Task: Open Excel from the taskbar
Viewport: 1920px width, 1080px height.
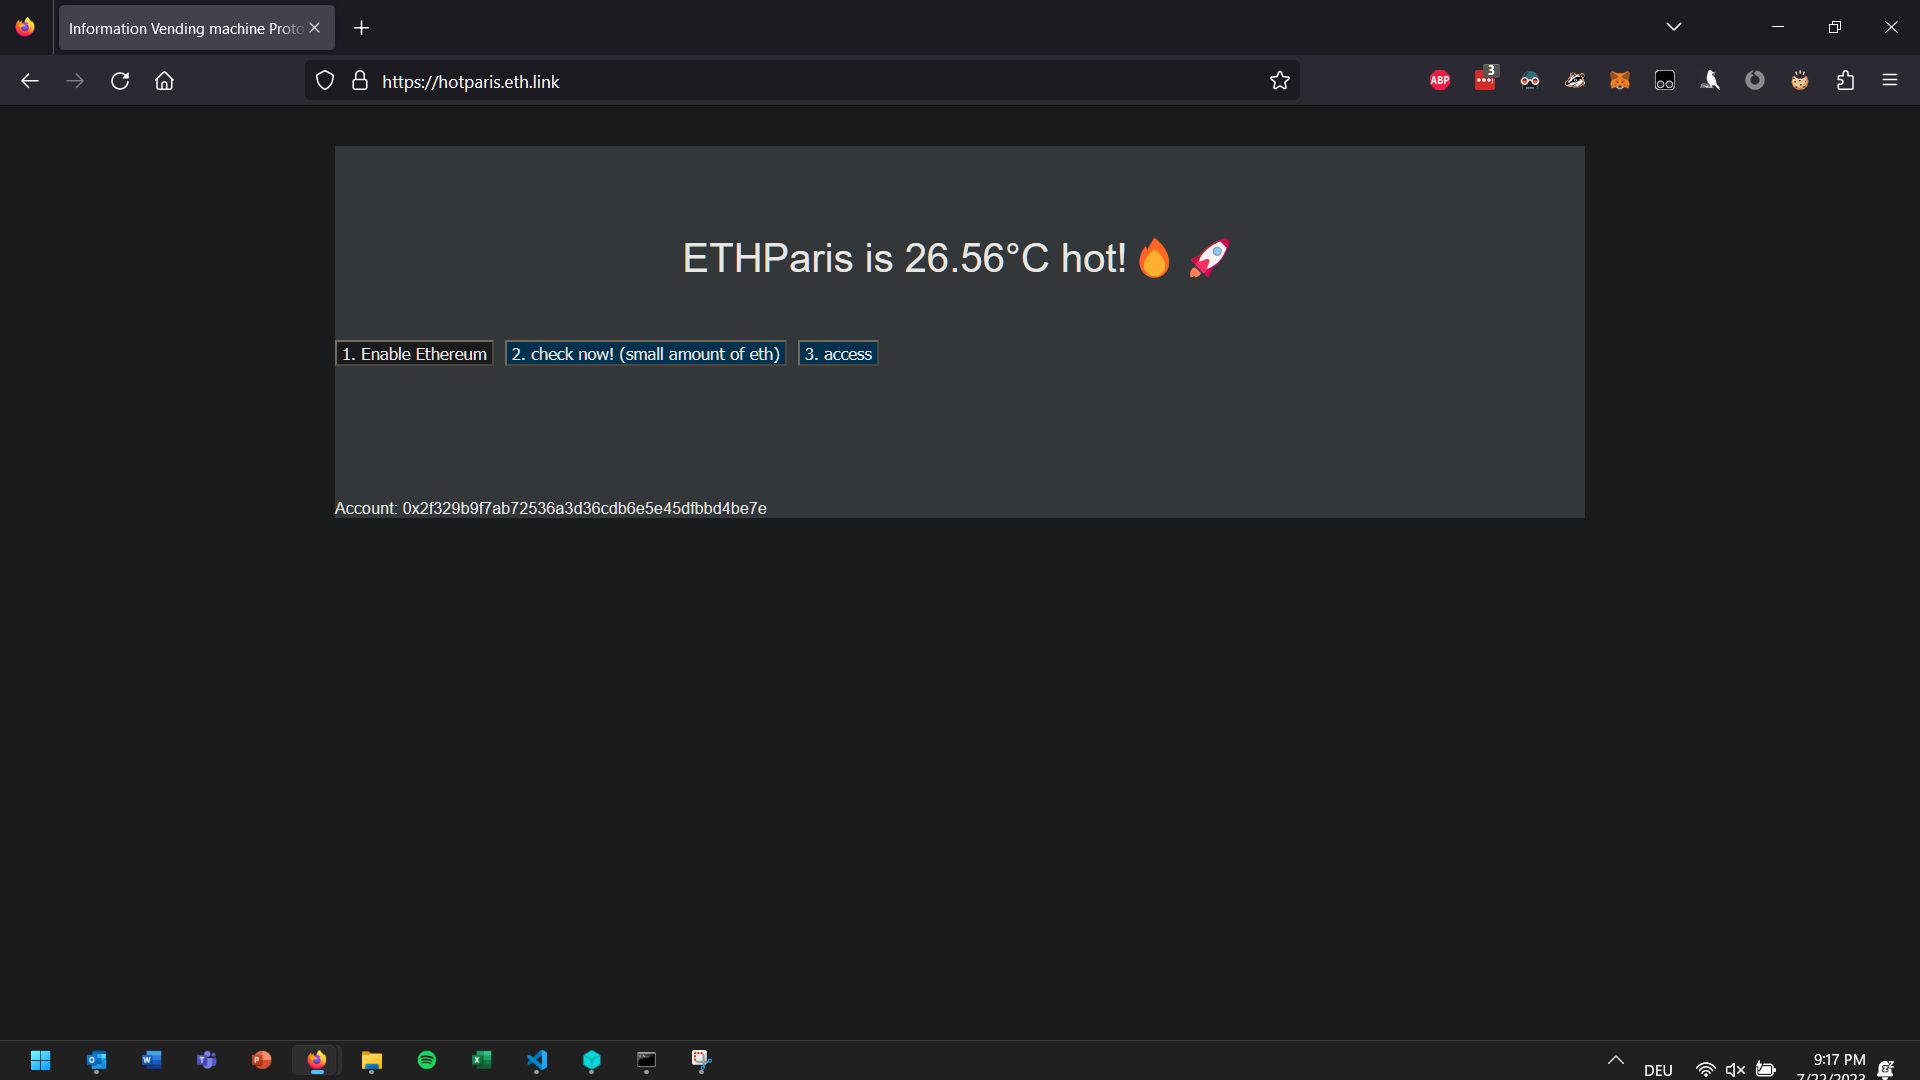Action: [x=482, y=1060]
